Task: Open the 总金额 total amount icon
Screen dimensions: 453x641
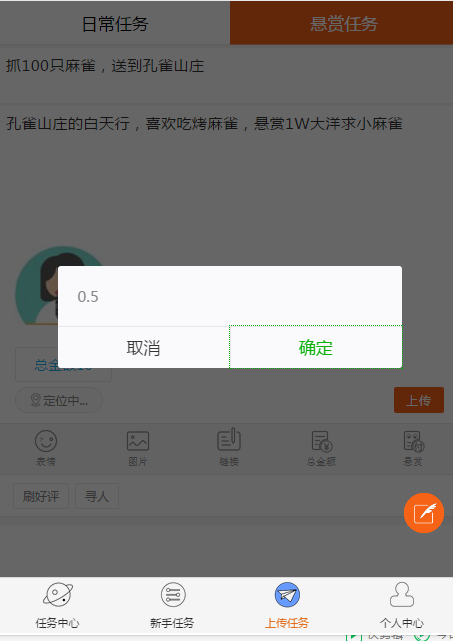Action: tap(321, 442)
